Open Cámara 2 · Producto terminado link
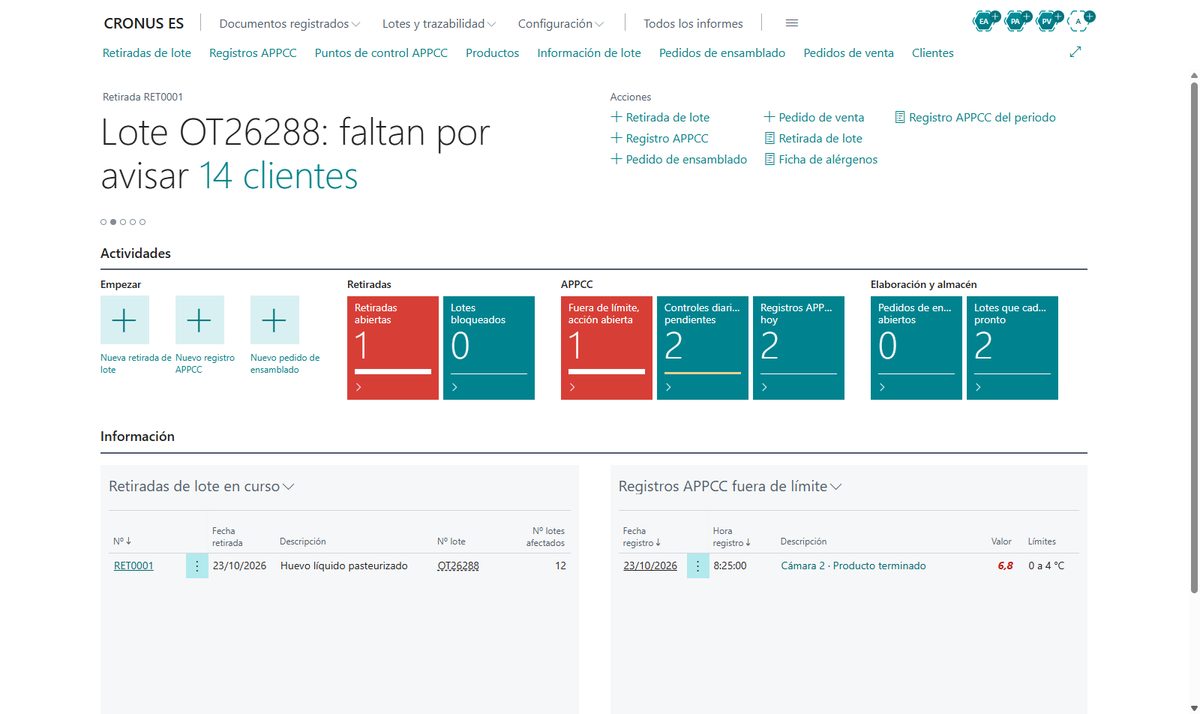The image size is (1200, 714). point(853,566)
